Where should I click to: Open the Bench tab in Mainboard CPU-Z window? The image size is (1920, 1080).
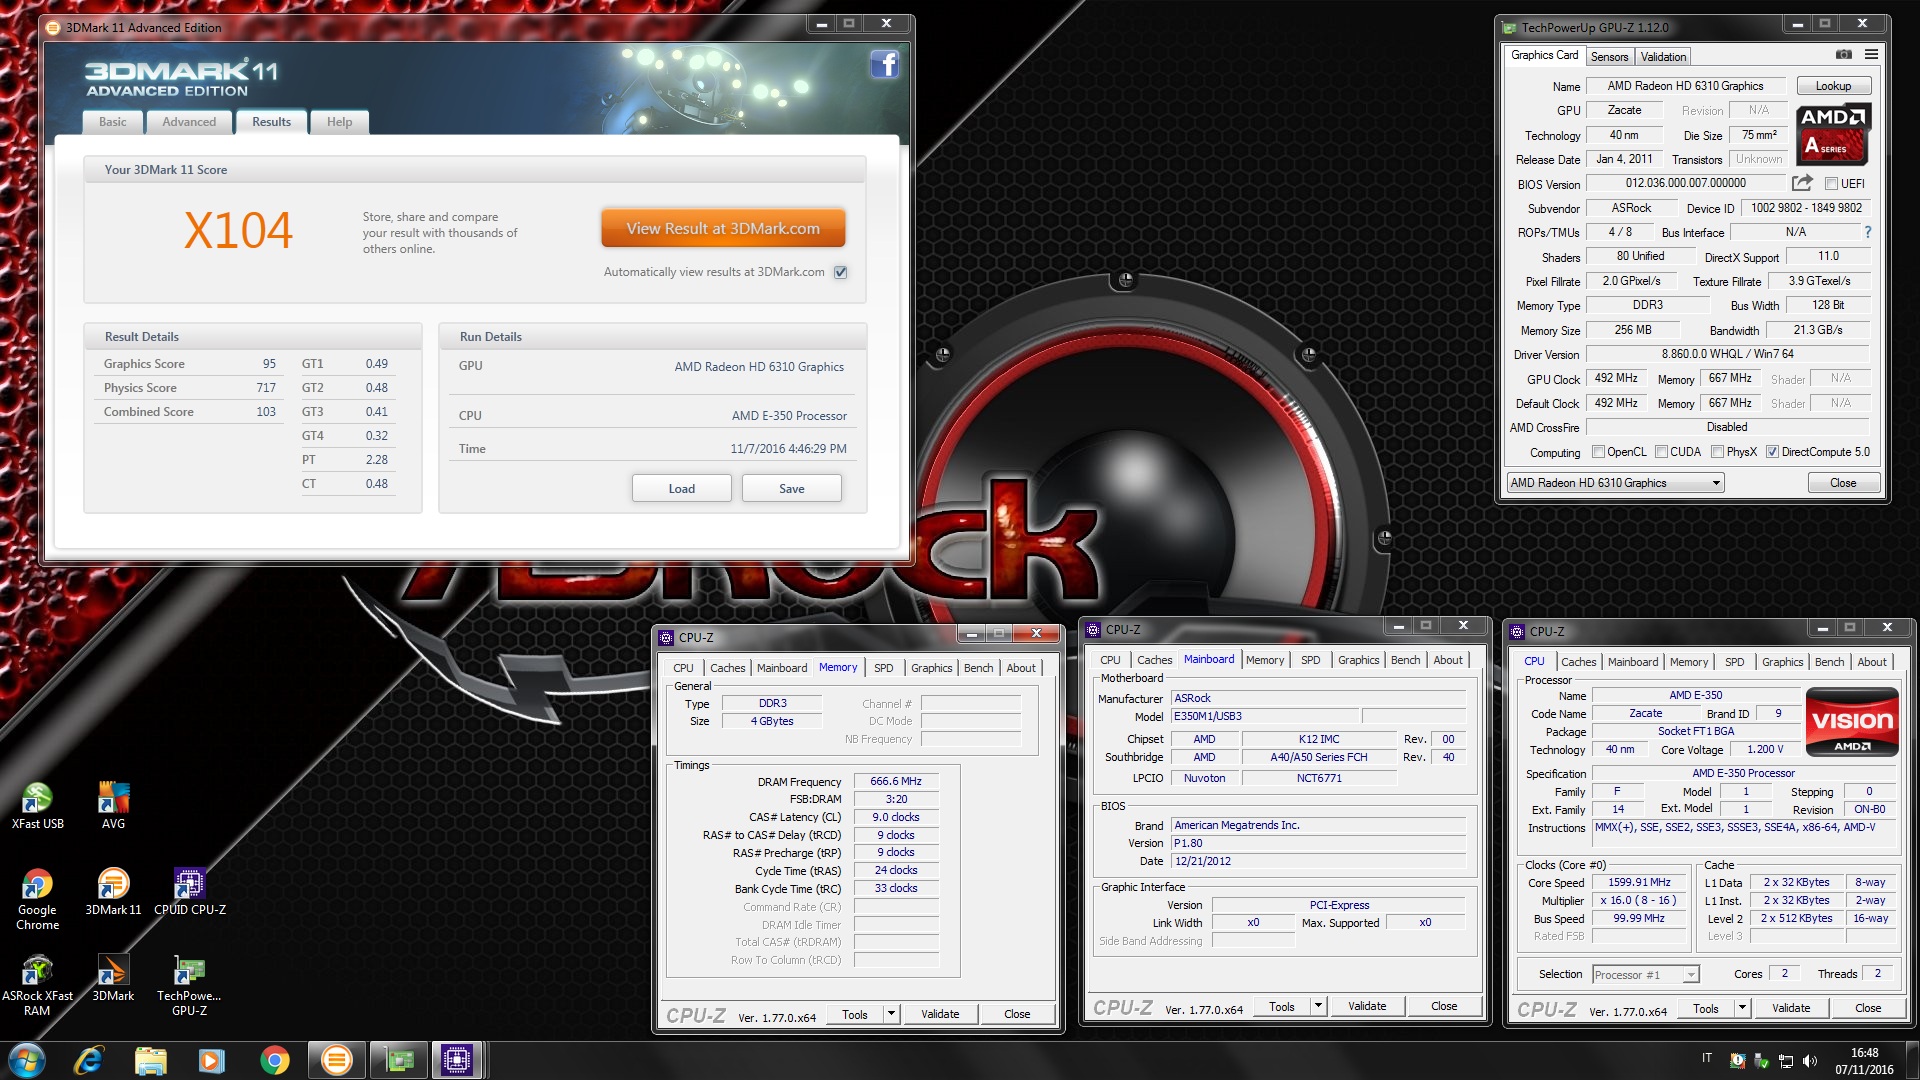coord(1405,660)
